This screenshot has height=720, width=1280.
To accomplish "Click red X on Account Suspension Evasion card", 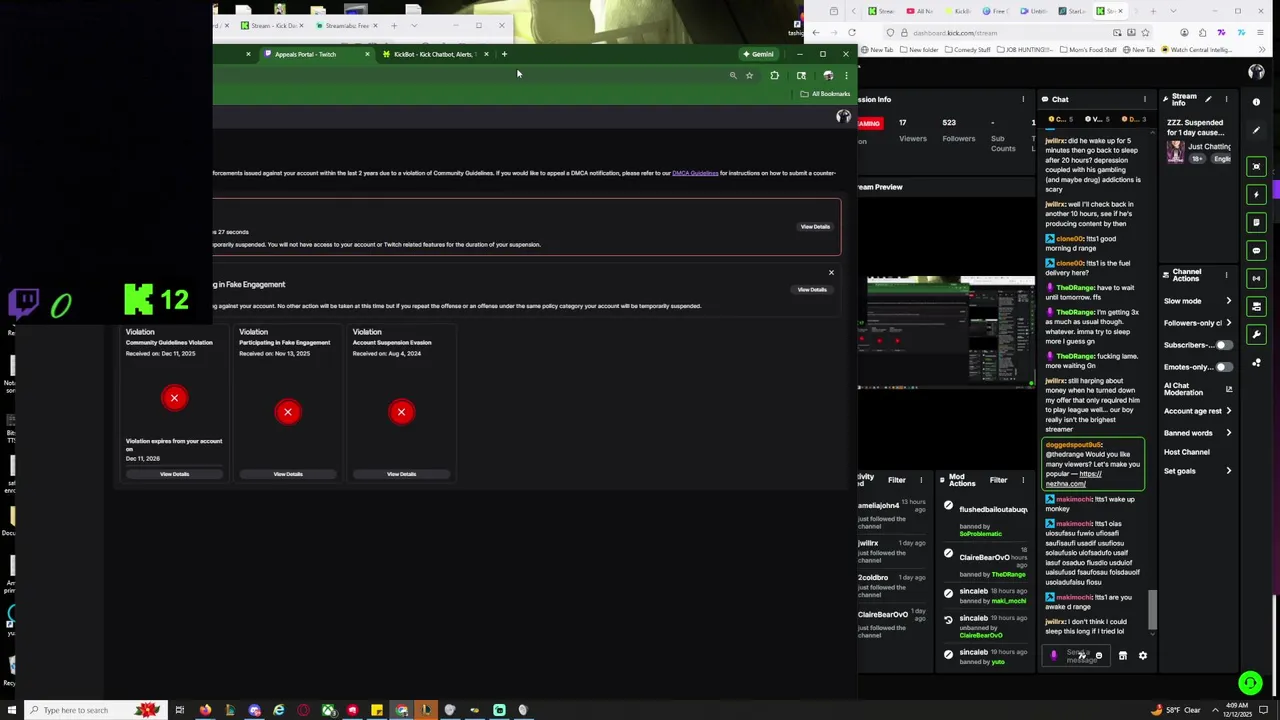I will (x=401, y=412).
